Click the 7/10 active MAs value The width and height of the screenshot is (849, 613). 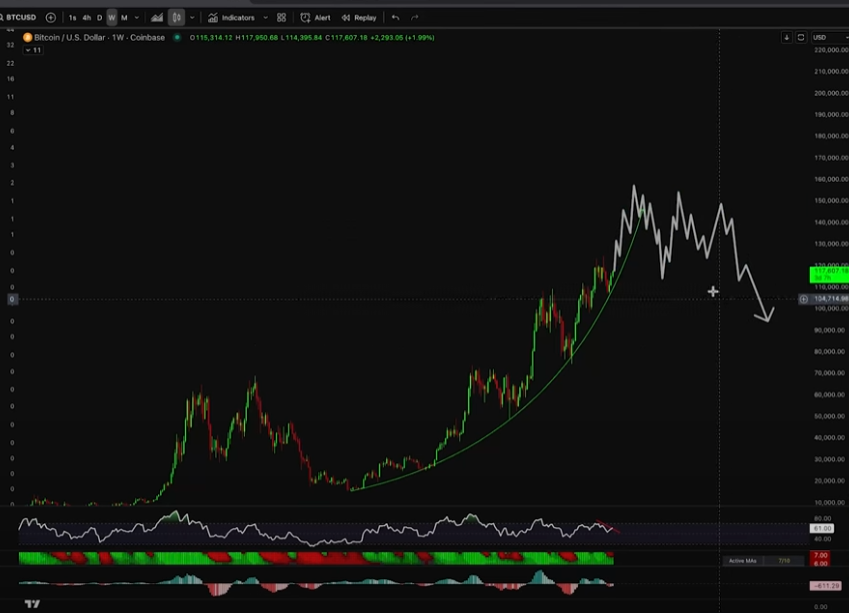(x=783, y=560)
